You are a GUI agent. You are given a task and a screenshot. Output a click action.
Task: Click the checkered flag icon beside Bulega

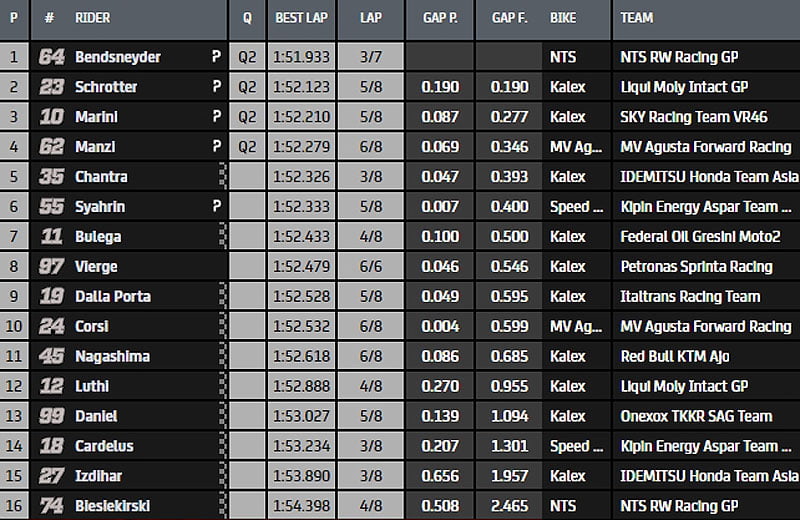(x=222, y=237)
